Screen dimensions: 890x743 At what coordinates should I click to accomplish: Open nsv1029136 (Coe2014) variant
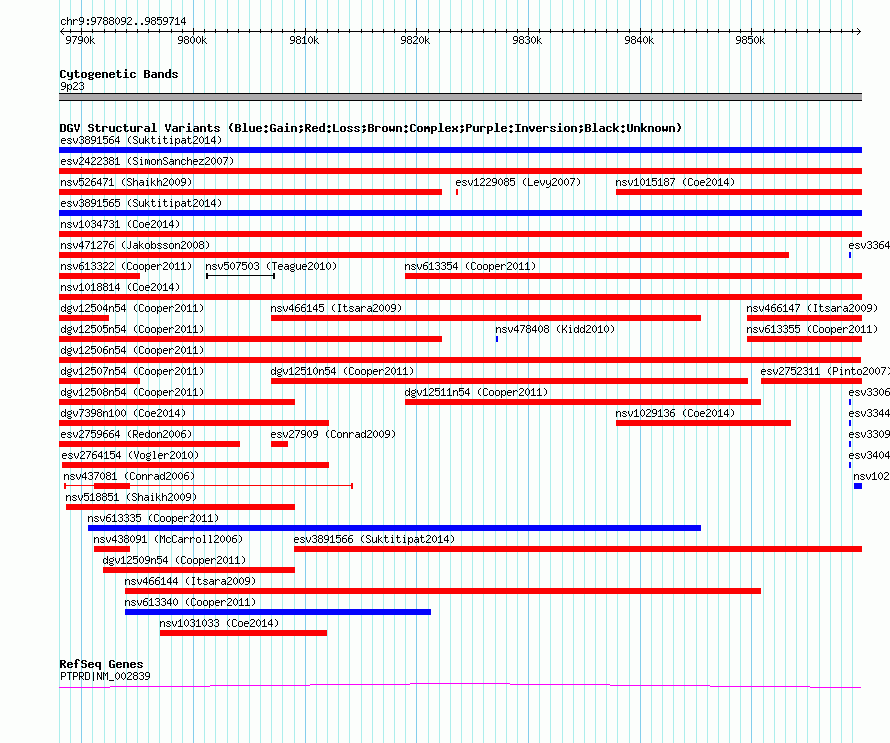tap(675, 413)
